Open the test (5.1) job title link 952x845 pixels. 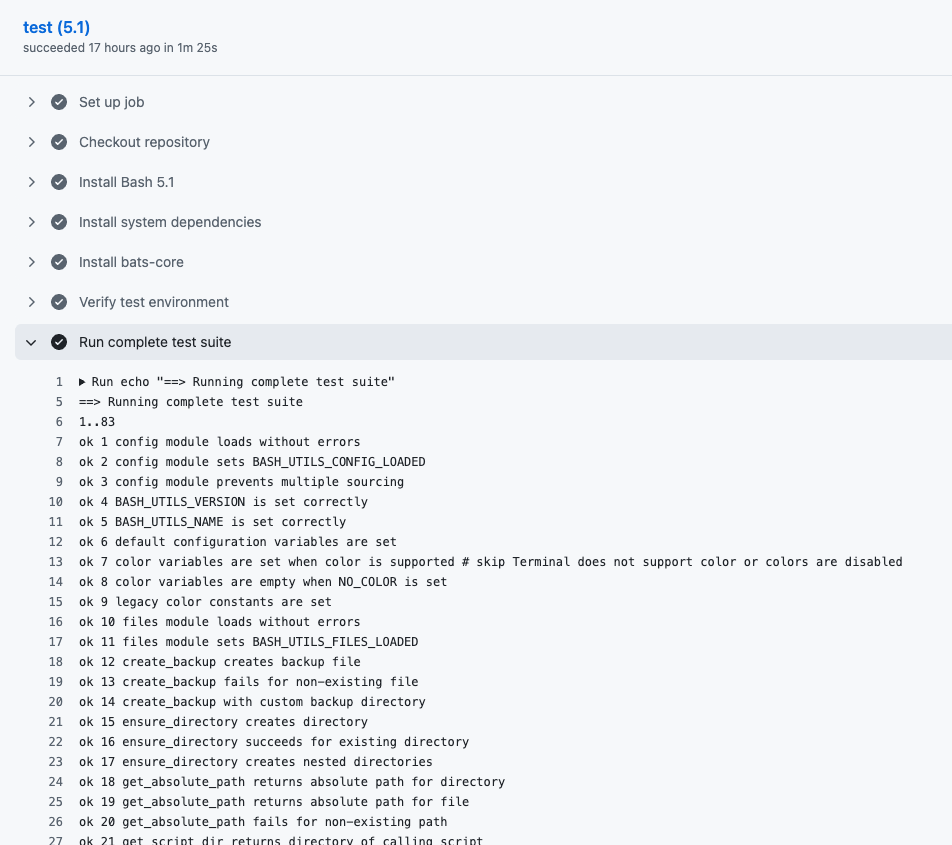pos(56,27)
